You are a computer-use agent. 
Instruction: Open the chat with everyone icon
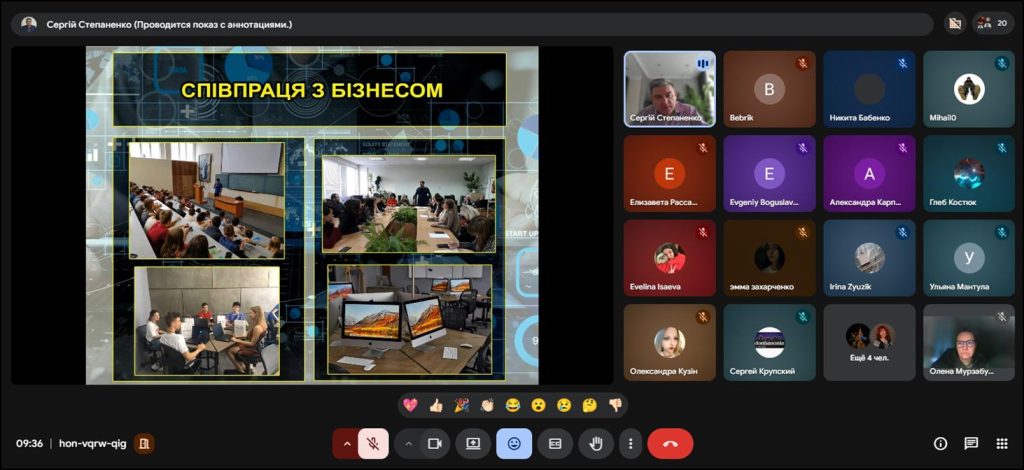coord(971,444)
